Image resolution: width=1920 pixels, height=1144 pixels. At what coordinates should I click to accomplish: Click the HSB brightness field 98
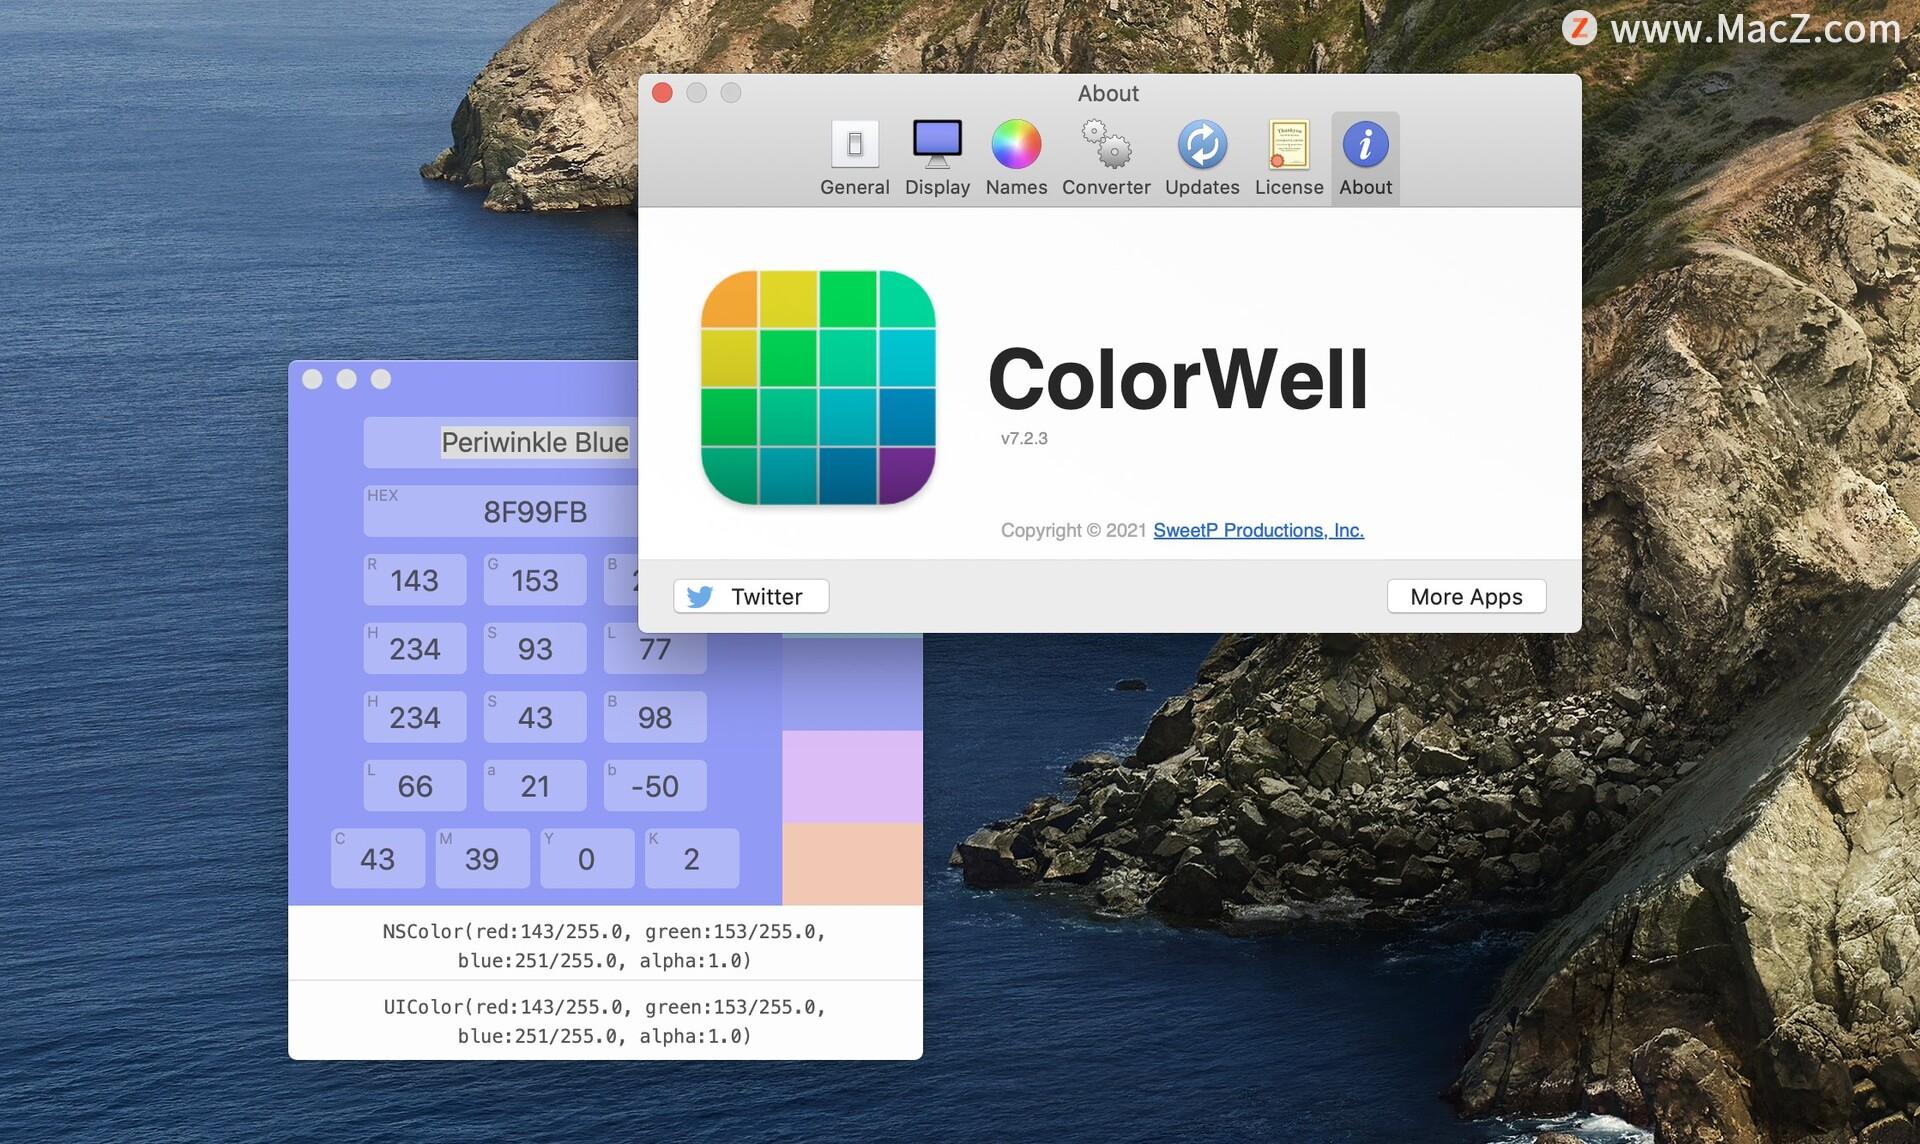(x=655, y=717)
